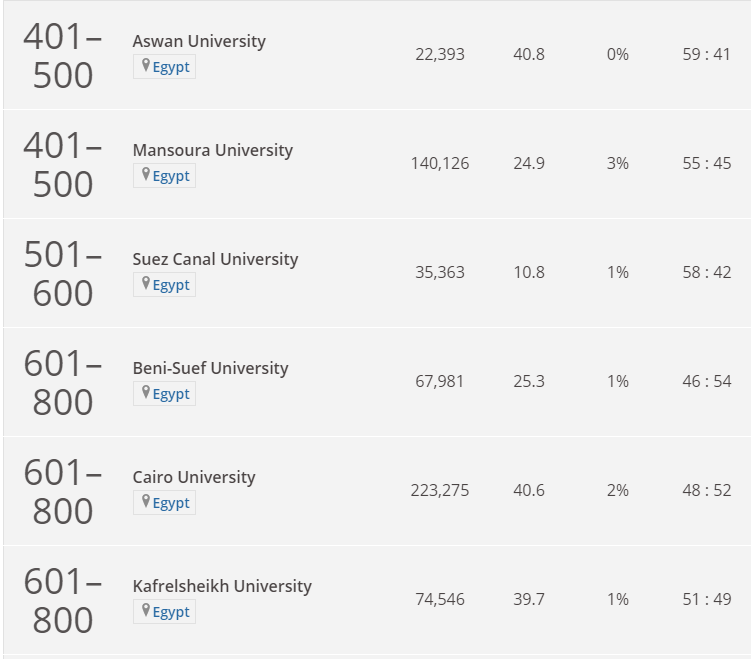This screenshot has width=751, height=659.
Task: Open the Beni-Suef University profile link
Action: (211, 368)
